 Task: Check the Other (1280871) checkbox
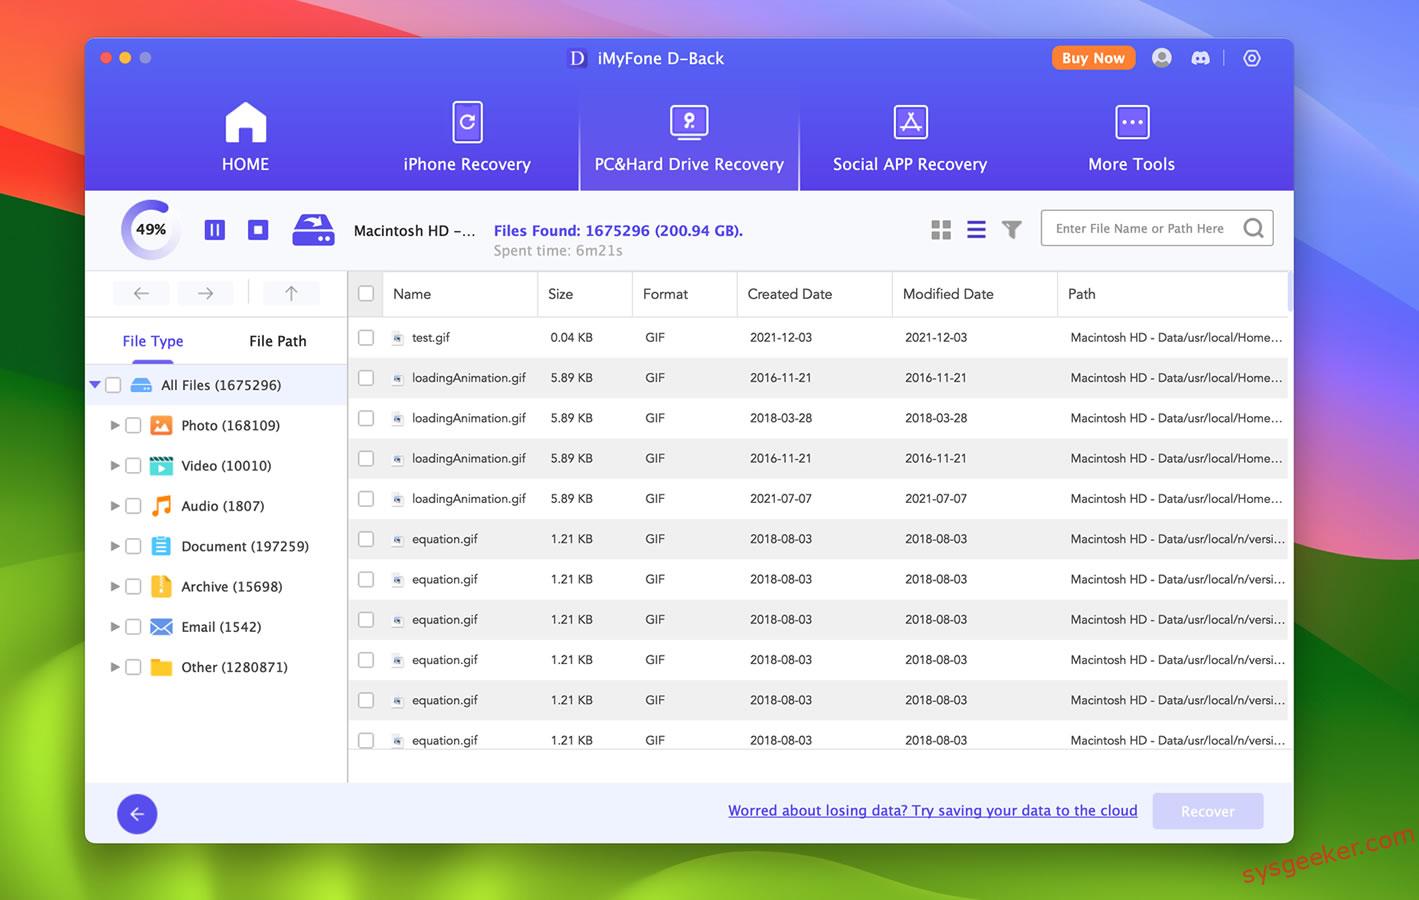pyautogui.click(x=133, y=667)
